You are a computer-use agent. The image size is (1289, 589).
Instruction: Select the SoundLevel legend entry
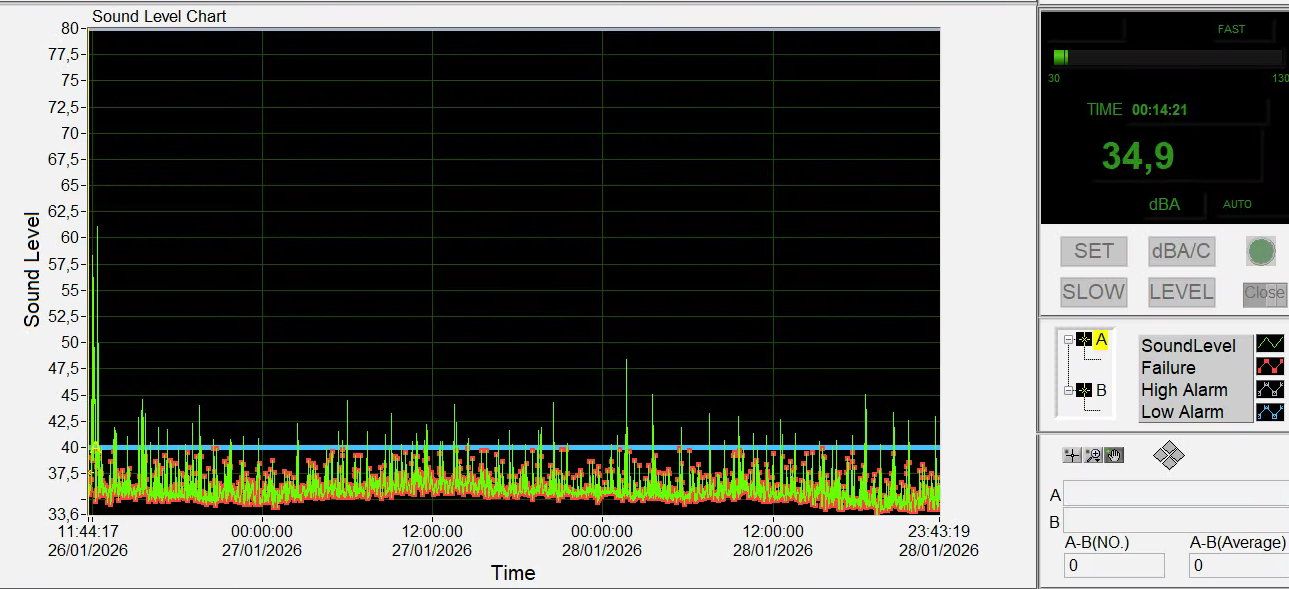(1188, 346)
